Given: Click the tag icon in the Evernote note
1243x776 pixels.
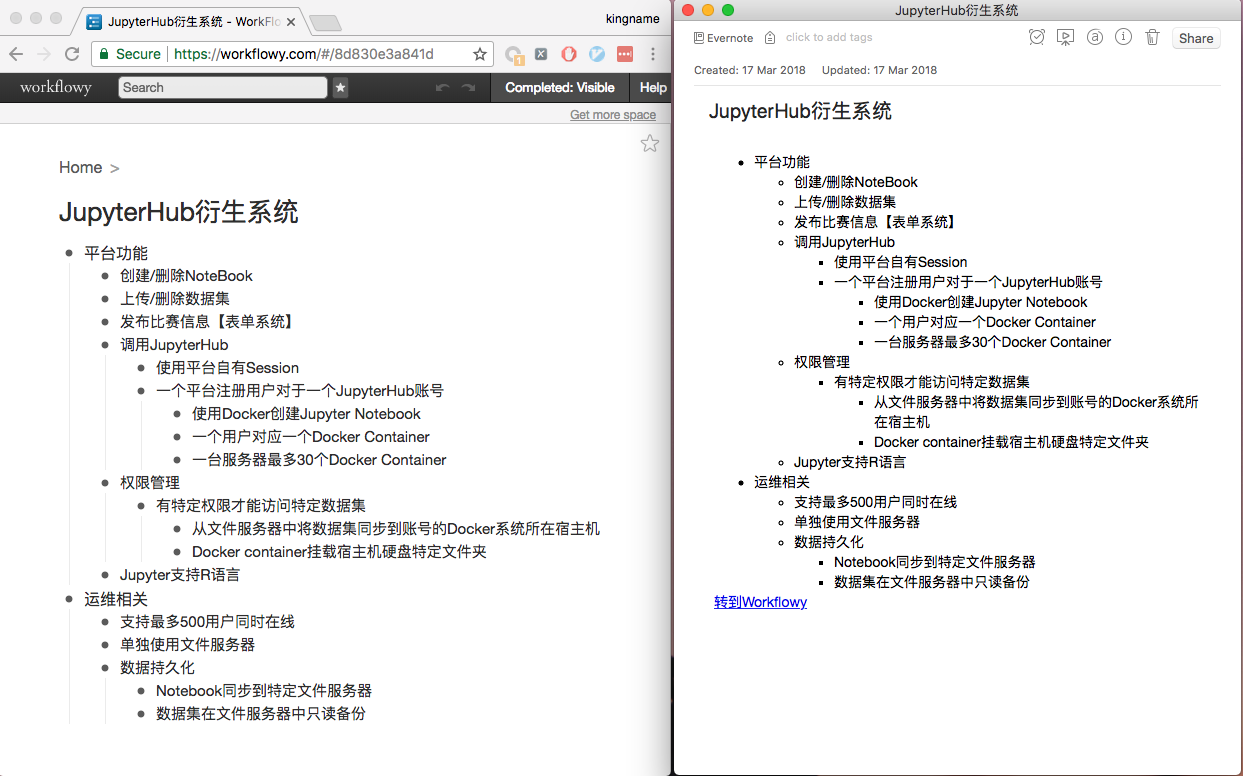Looking at the screenshot, I should [769, 38].
